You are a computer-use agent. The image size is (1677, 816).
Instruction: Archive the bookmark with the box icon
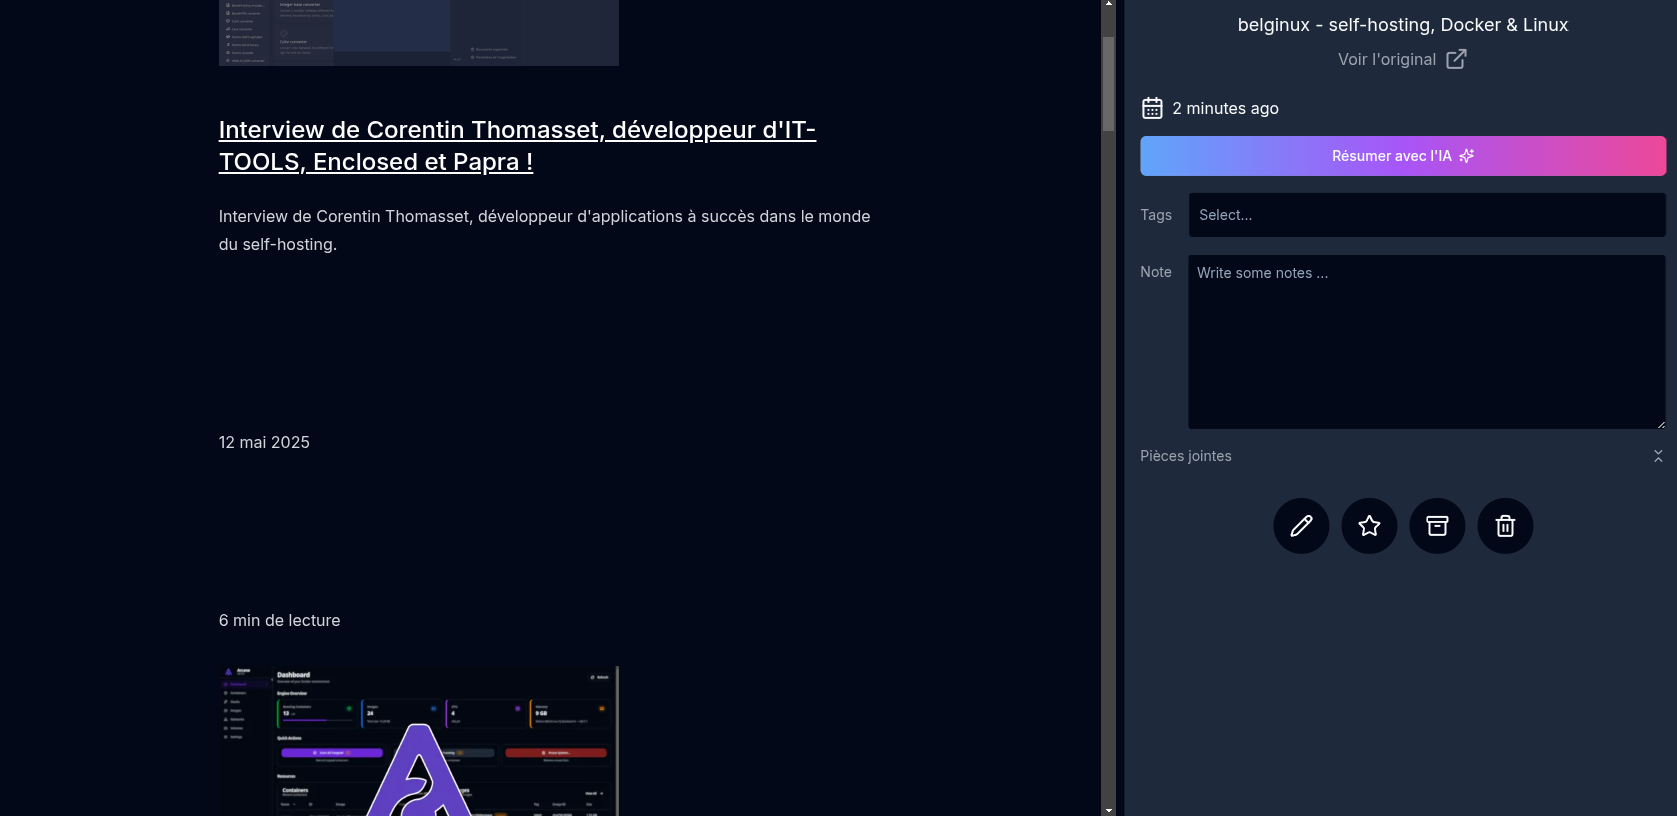(1437, 526)
